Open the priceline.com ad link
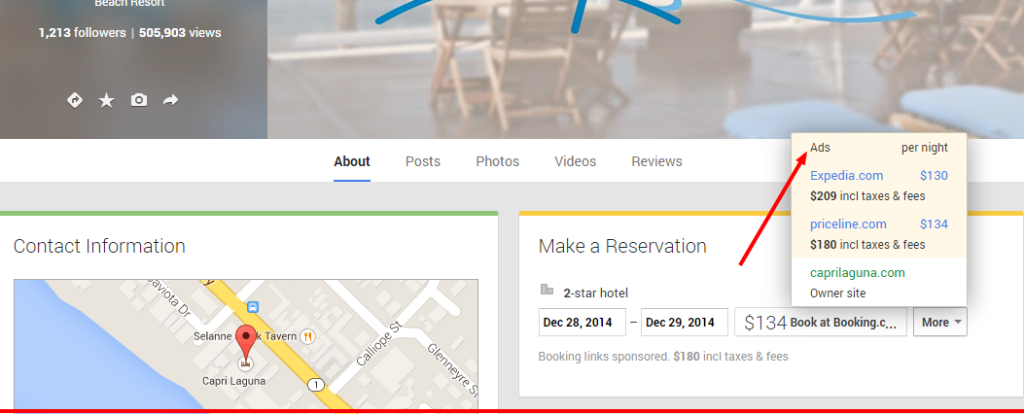The image size is (1024, 414). coord(848,224)
